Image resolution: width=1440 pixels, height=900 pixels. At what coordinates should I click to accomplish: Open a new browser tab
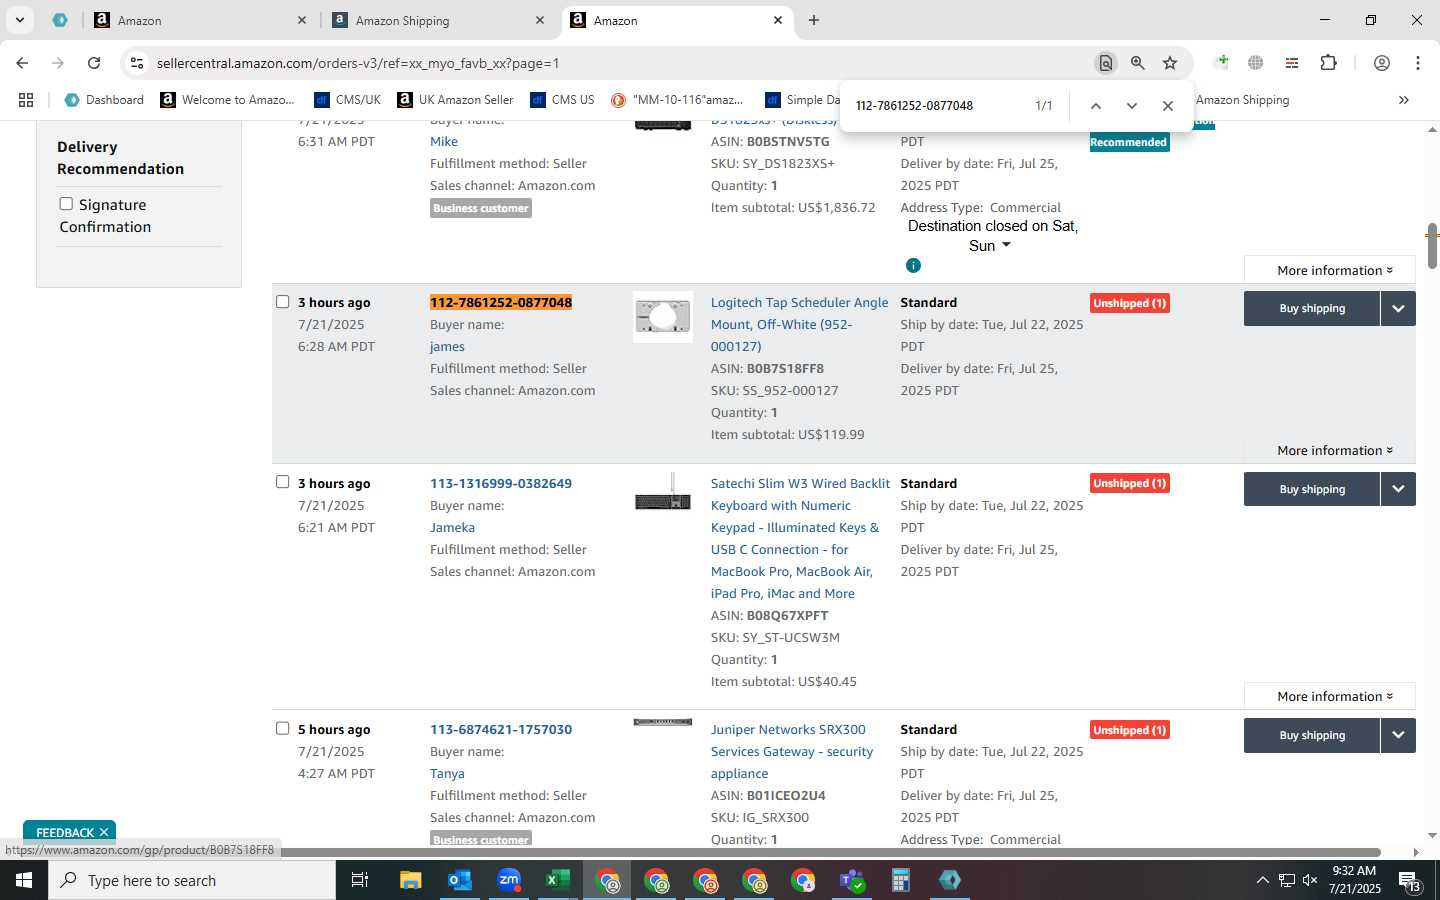click(x=814, y=20)
